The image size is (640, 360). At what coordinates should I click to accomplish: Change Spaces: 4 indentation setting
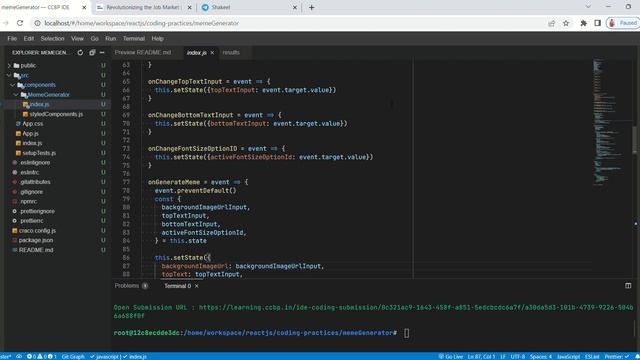point(541,356)
